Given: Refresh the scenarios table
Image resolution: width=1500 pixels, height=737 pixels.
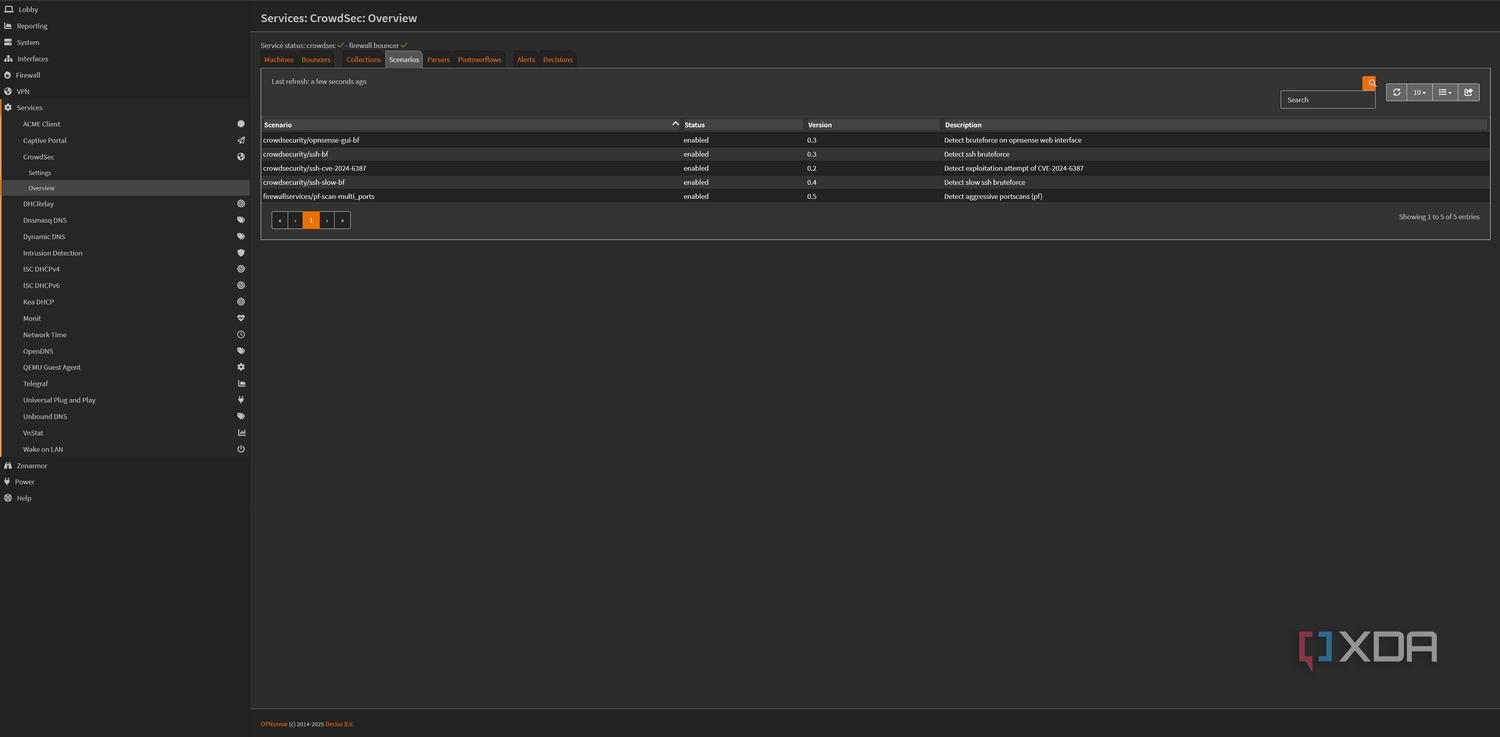Looking at the screenshot, I should 1397,92.
